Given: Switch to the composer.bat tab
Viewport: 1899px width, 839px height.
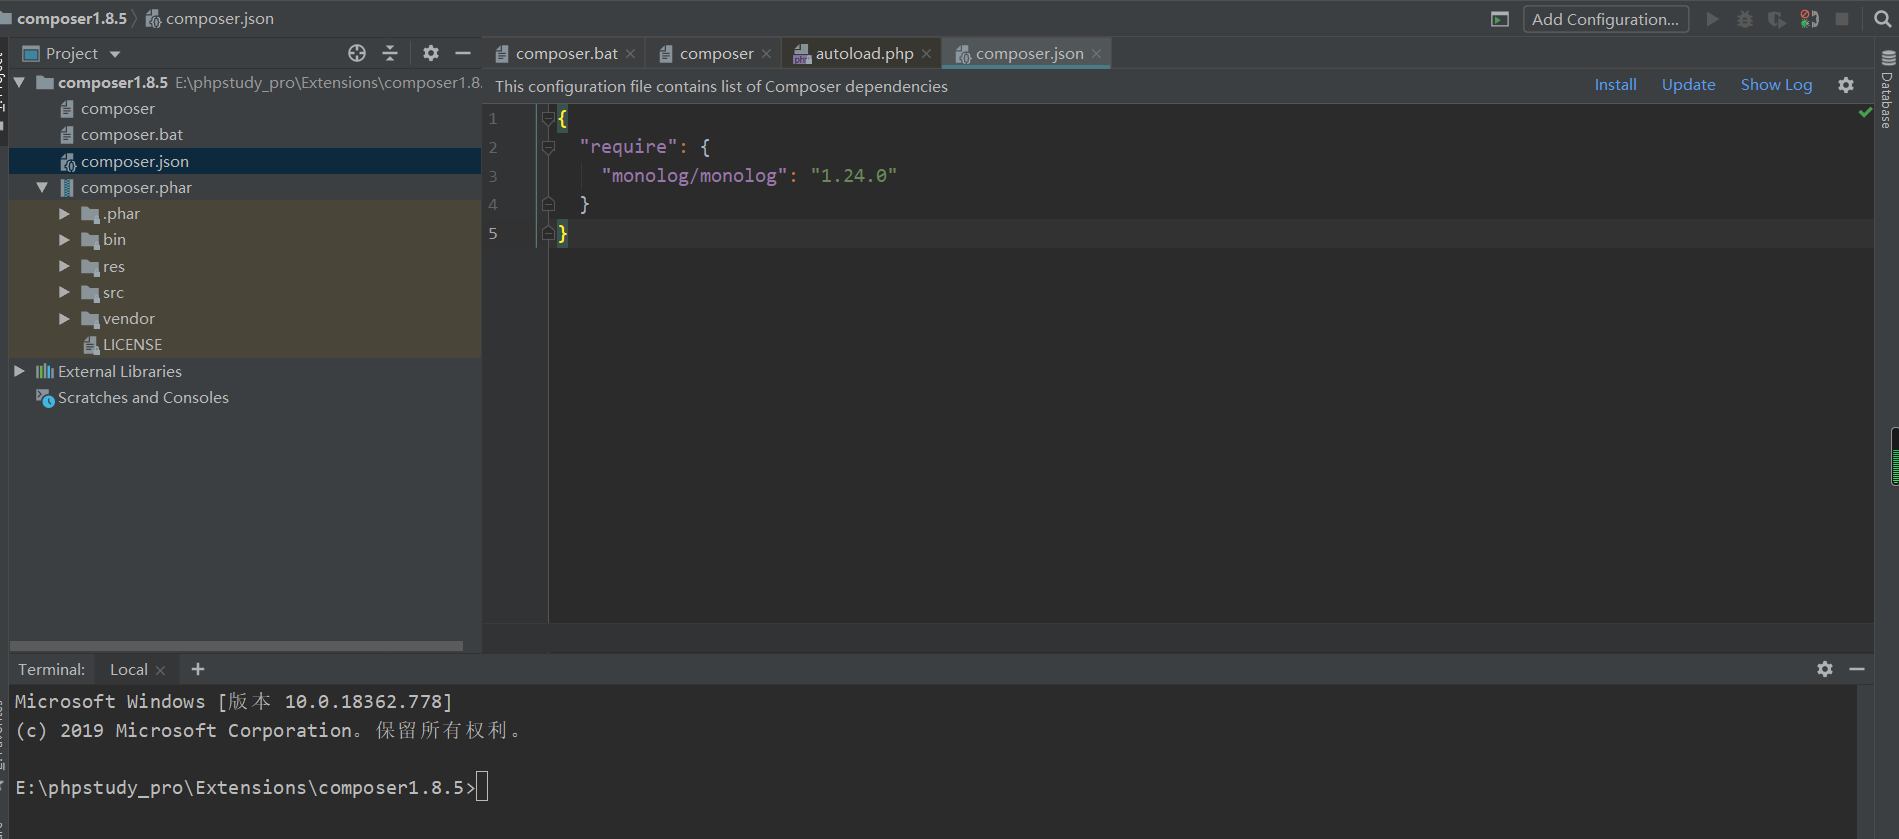Looking at the screenshot, I should (566, 54).
